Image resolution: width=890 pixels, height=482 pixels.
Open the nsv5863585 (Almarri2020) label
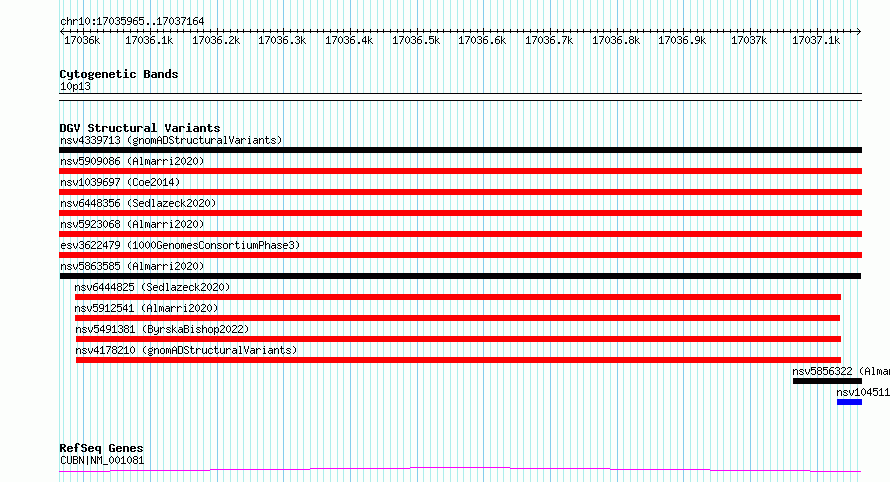point(132,266)
